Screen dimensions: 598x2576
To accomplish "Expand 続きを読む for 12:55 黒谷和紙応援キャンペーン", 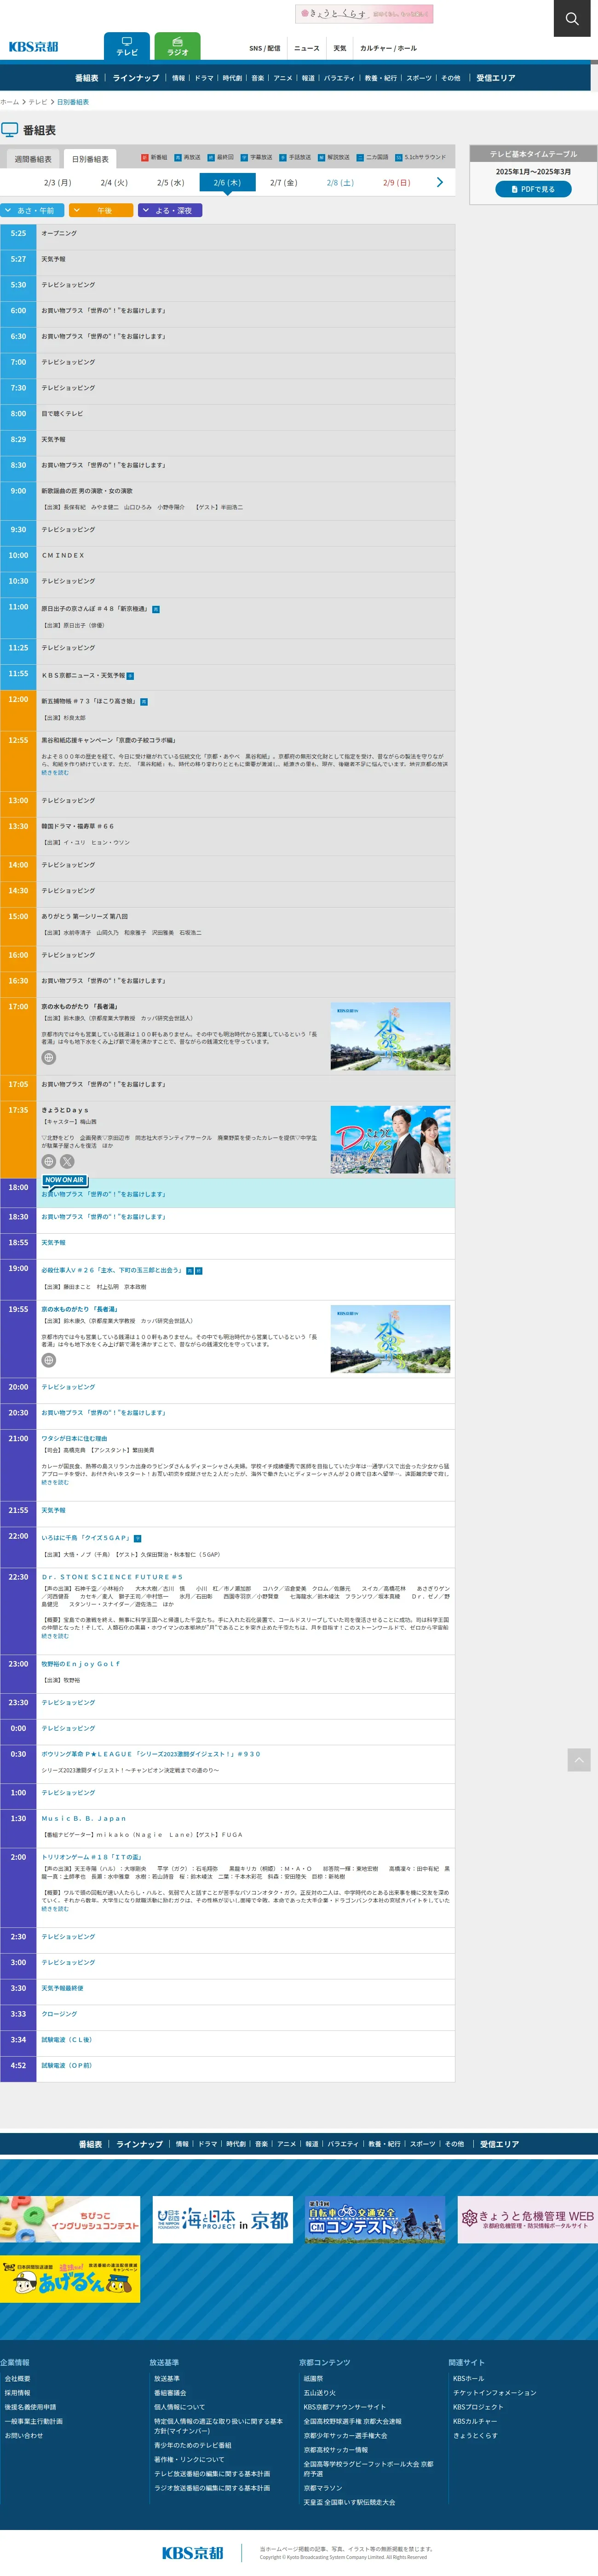I will (55, 772).
